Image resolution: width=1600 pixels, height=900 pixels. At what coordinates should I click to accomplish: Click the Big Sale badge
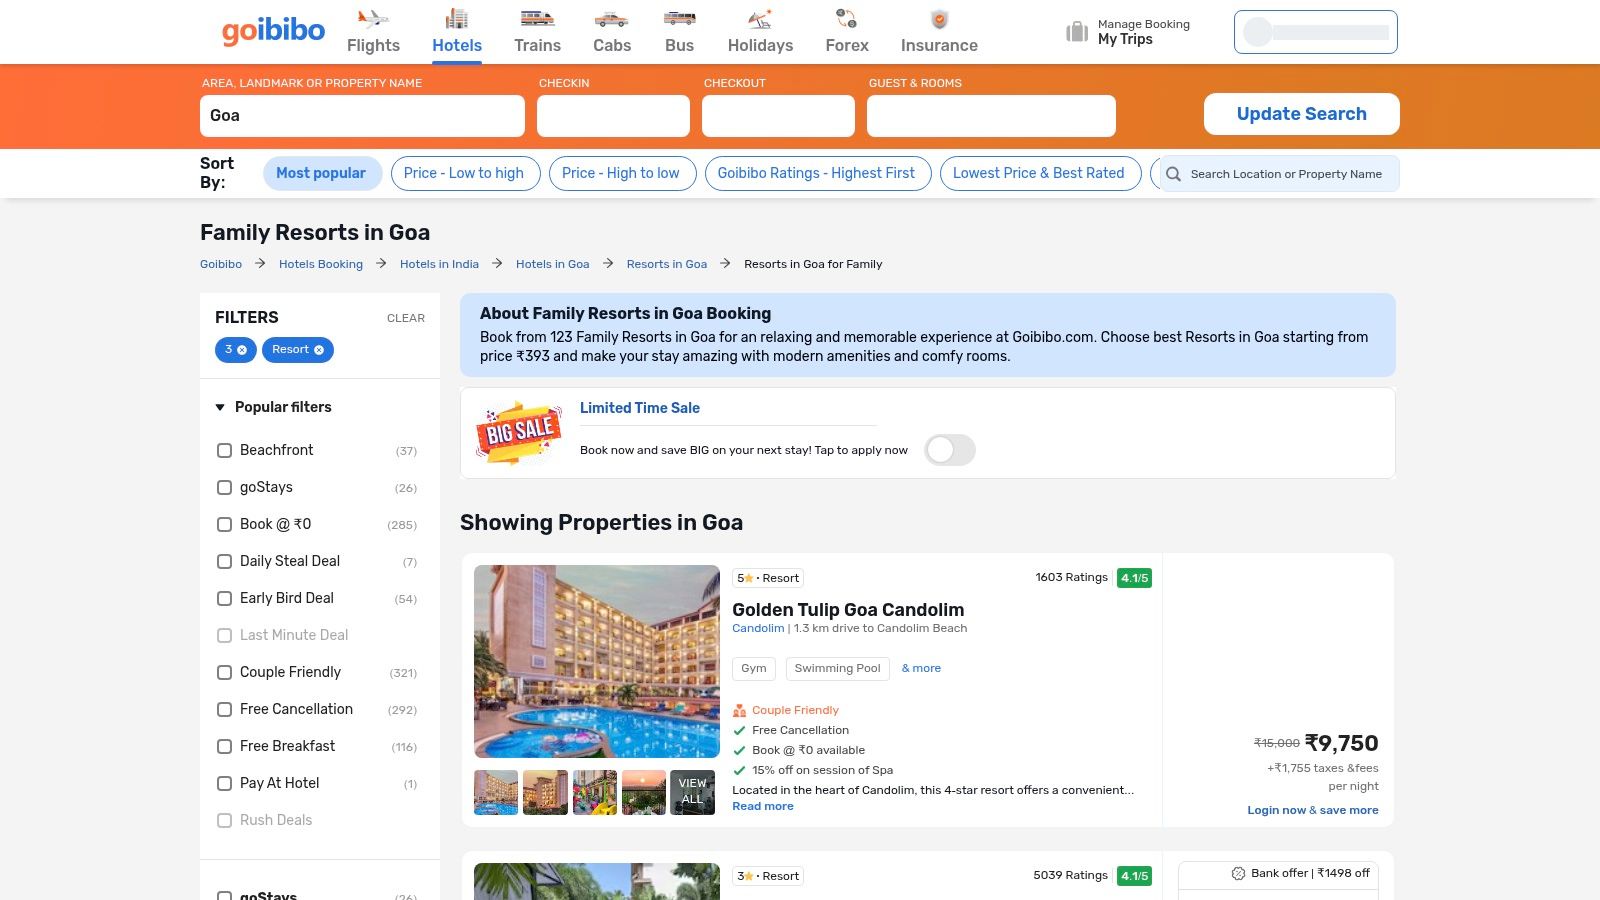pos(518,433)
